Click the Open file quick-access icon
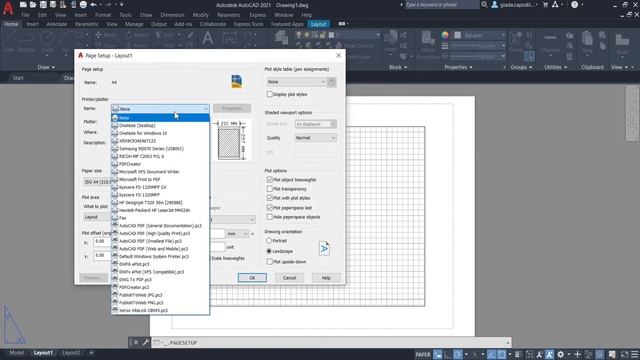Image resolution: width=640 pixels, height=360 pixels. (x=33, y=5)
